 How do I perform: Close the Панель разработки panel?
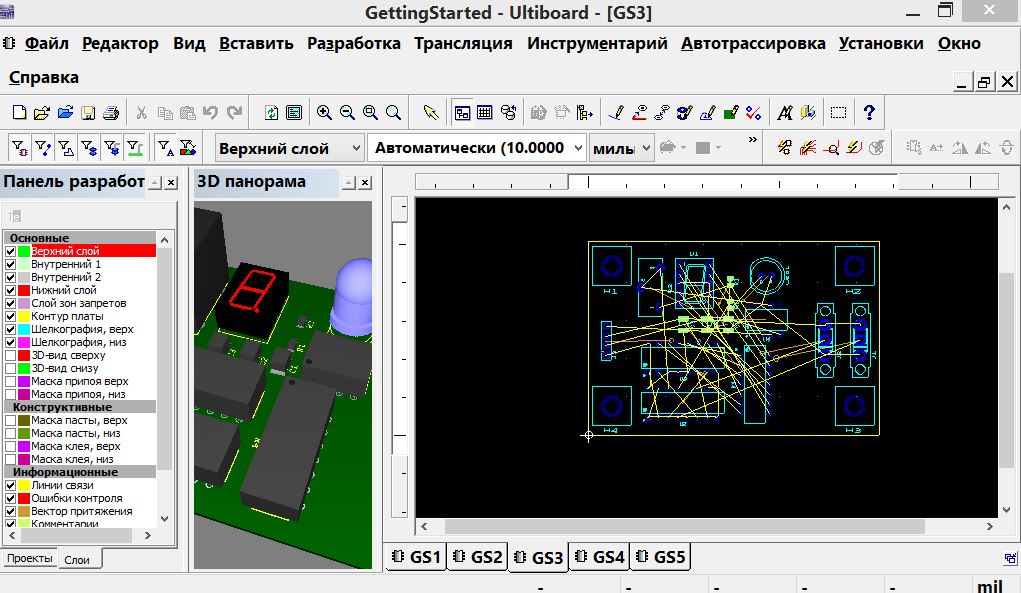pos(171,183)
